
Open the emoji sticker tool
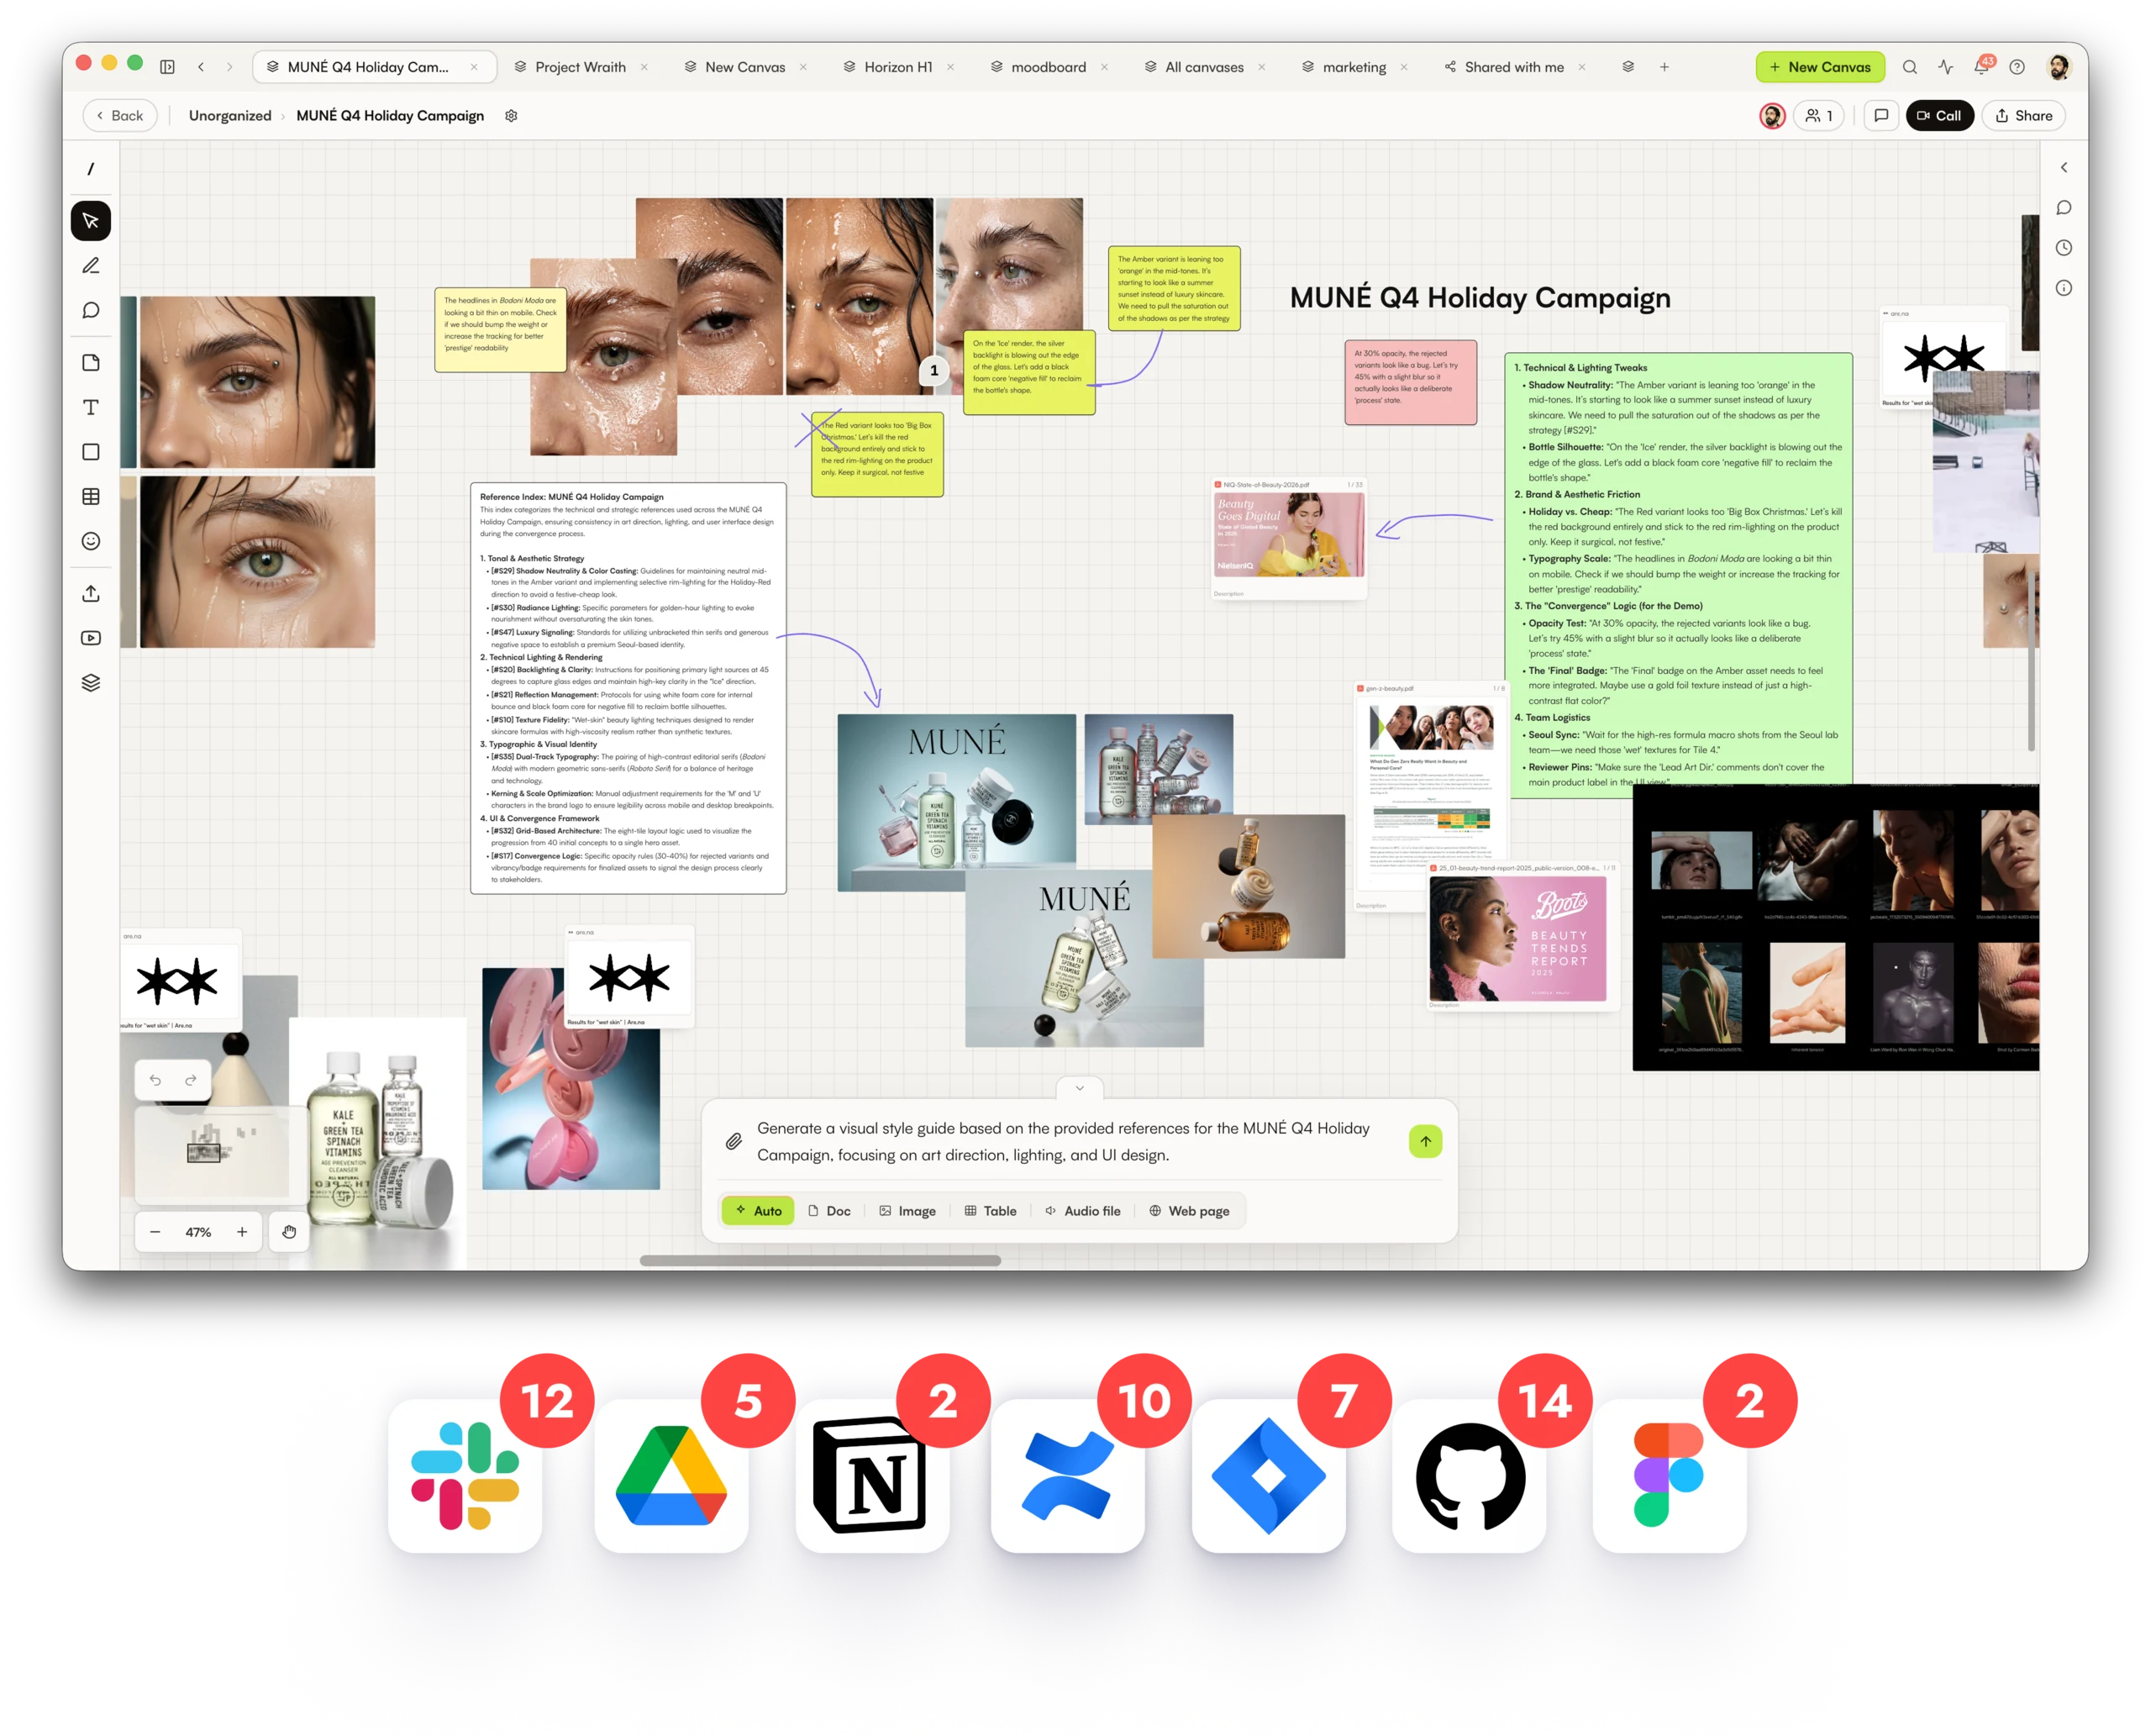click(x=91, y=541)
